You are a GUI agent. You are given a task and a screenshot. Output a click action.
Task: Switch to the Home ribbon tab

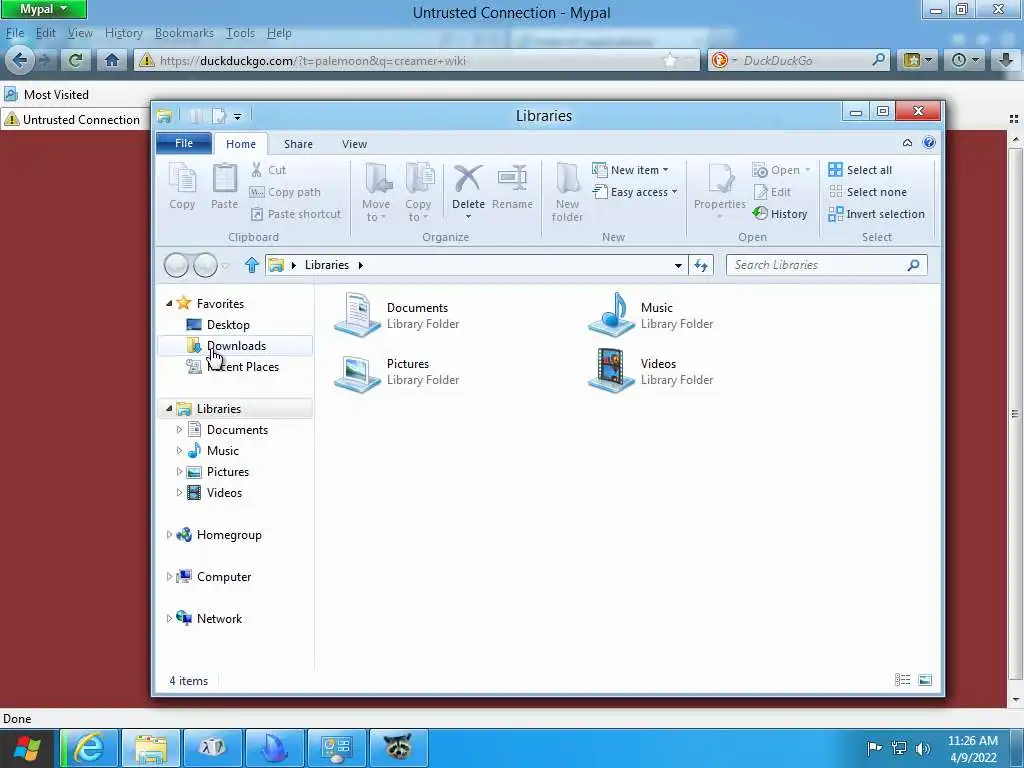(241, 144)
